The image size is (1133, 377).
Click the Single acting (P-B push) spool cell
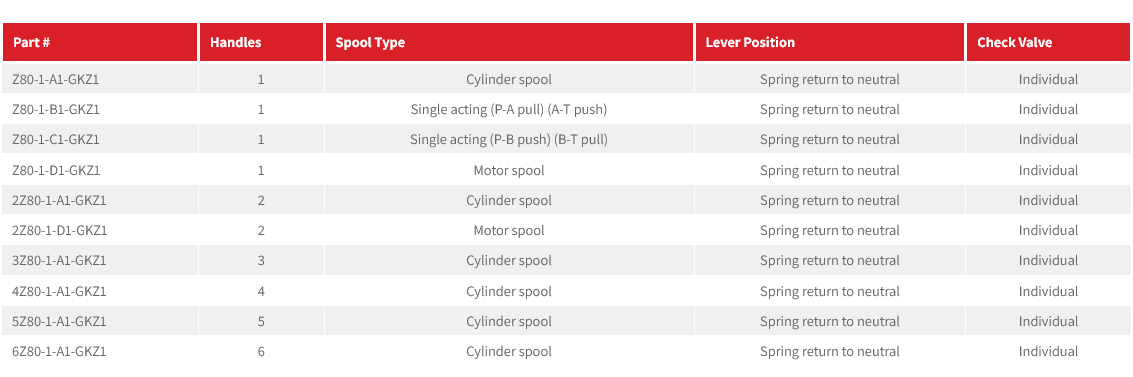click(x=509, y=139)
